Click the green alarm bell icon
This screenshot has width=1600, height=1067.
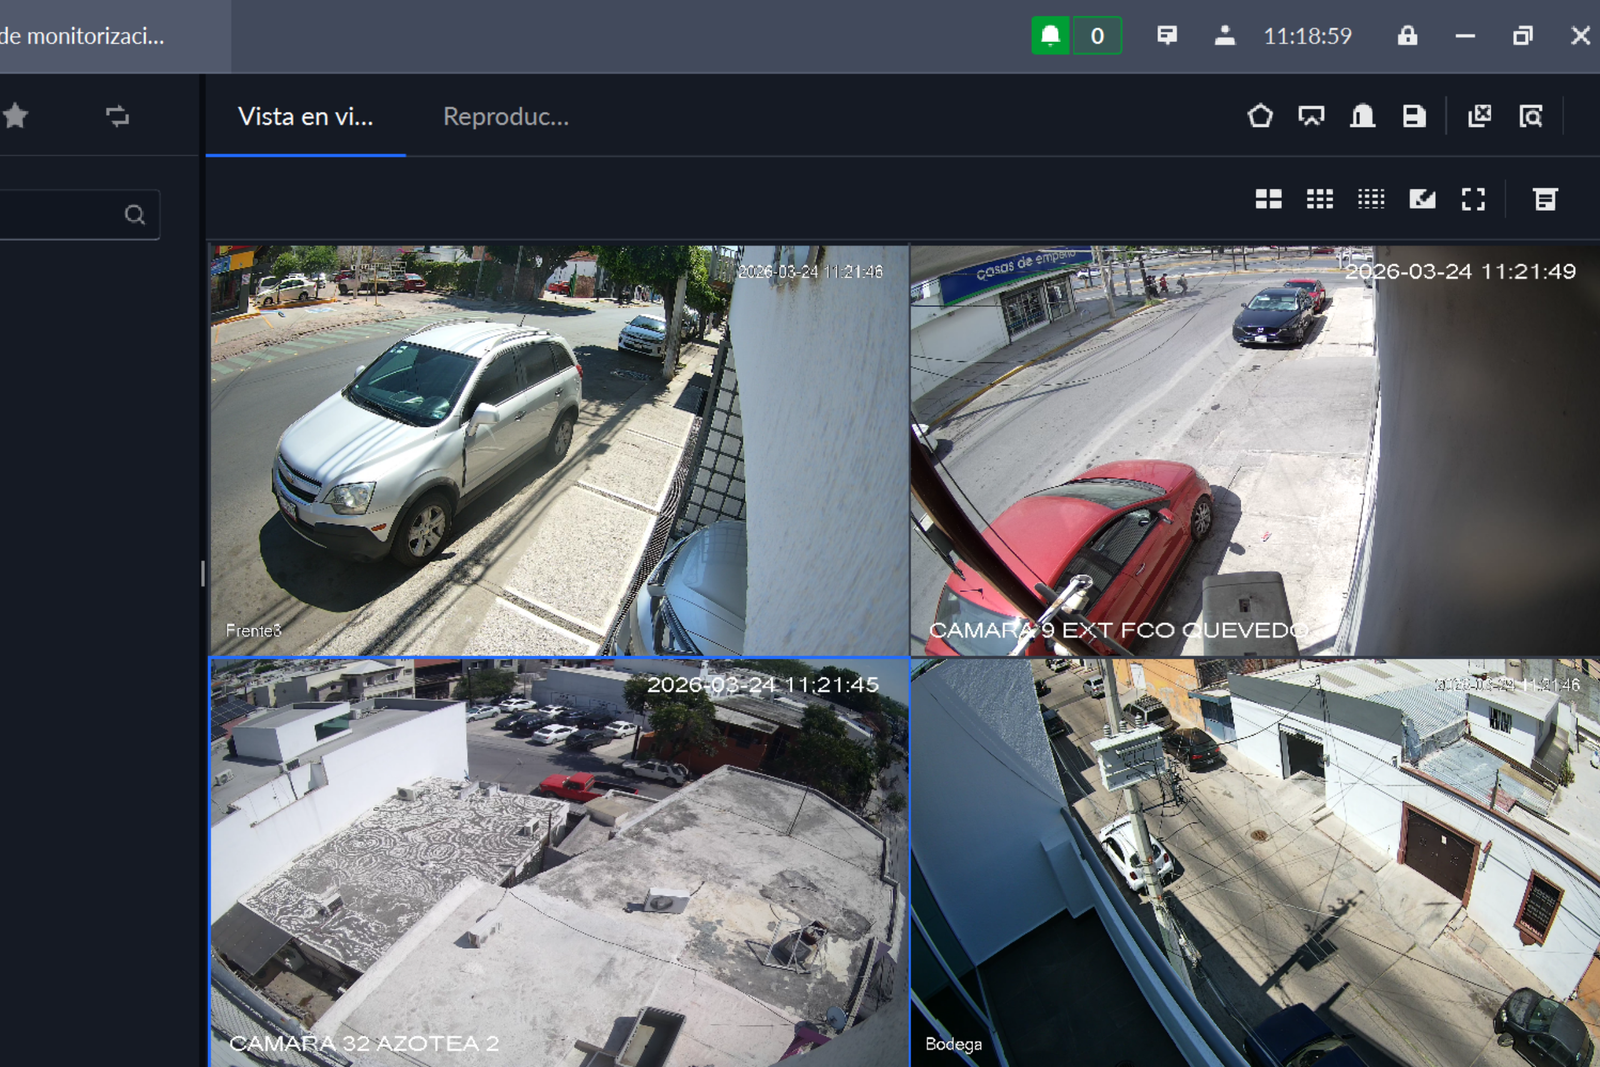point(1050,36)
